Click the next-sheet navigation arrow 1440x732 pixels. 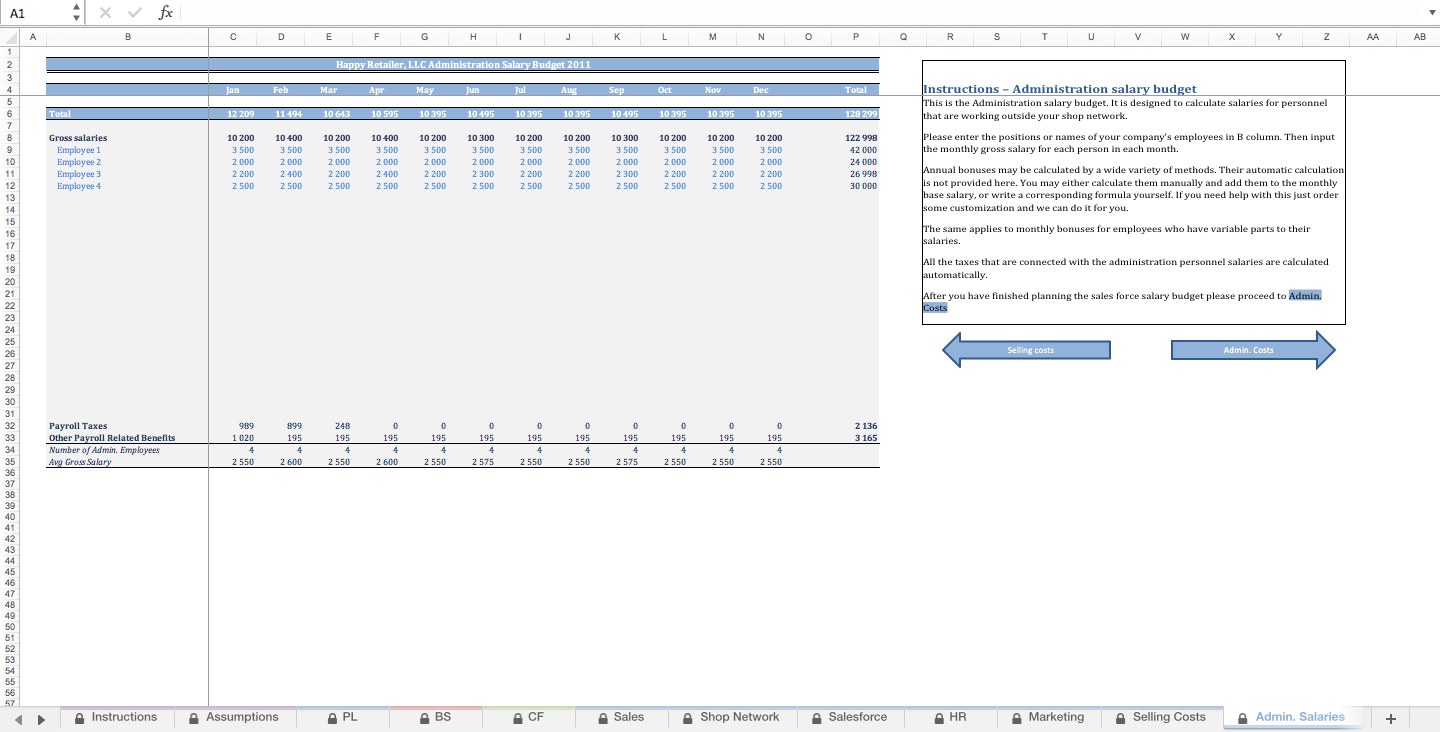40,717
